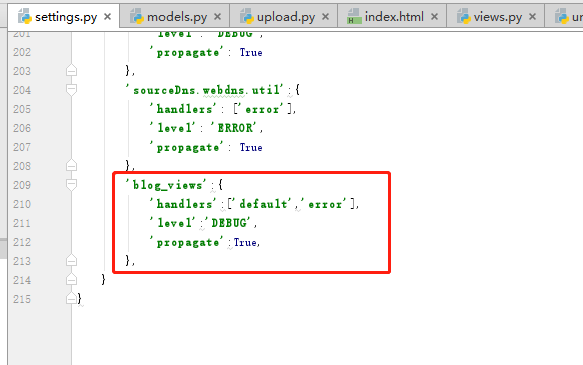Click 'ERROR' level value on line 206
This screenshot has width=583, height=365.
pyautogui.click(x=233, y=128)
